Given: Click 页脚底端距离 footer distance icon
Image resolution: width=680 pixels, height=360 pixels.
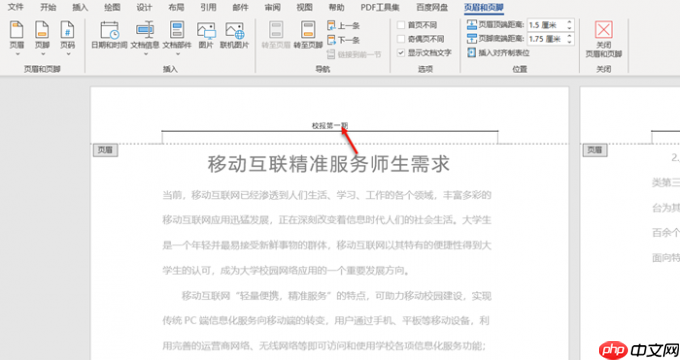Looking at the screenshot, I should (x=472, y=39).
